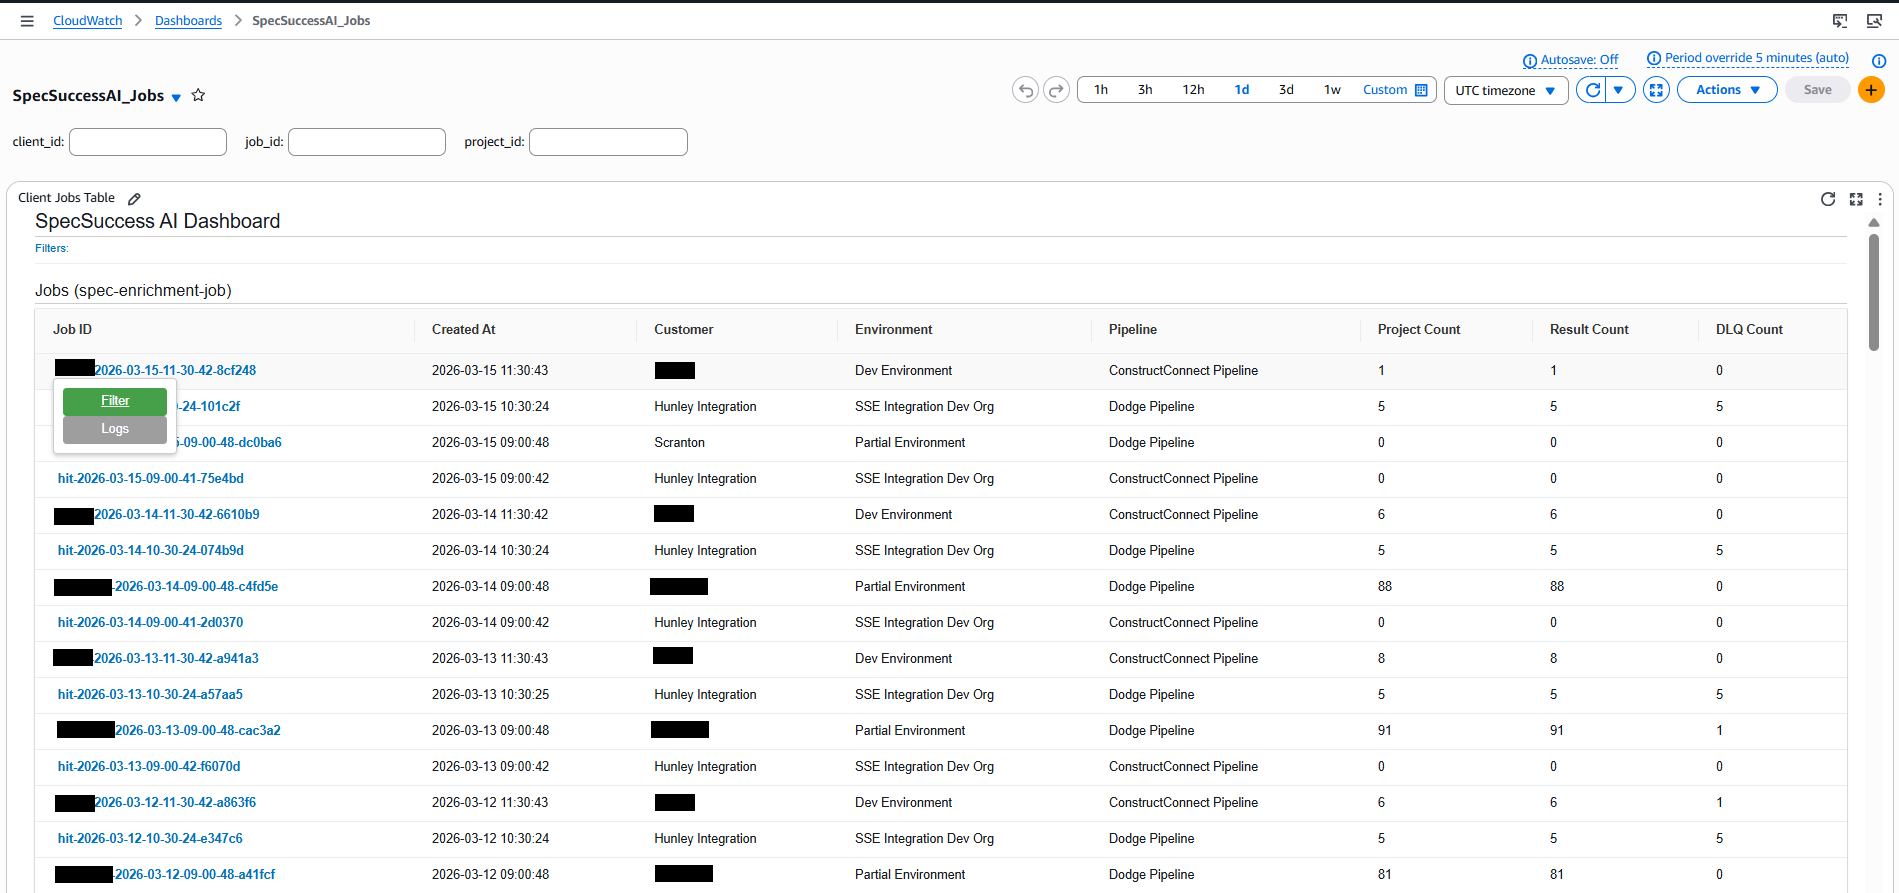Image resolution: width=1899 pixels, height=893 pixels.
Task: Focus the job_id input field
Action: [x=367, y=142]
